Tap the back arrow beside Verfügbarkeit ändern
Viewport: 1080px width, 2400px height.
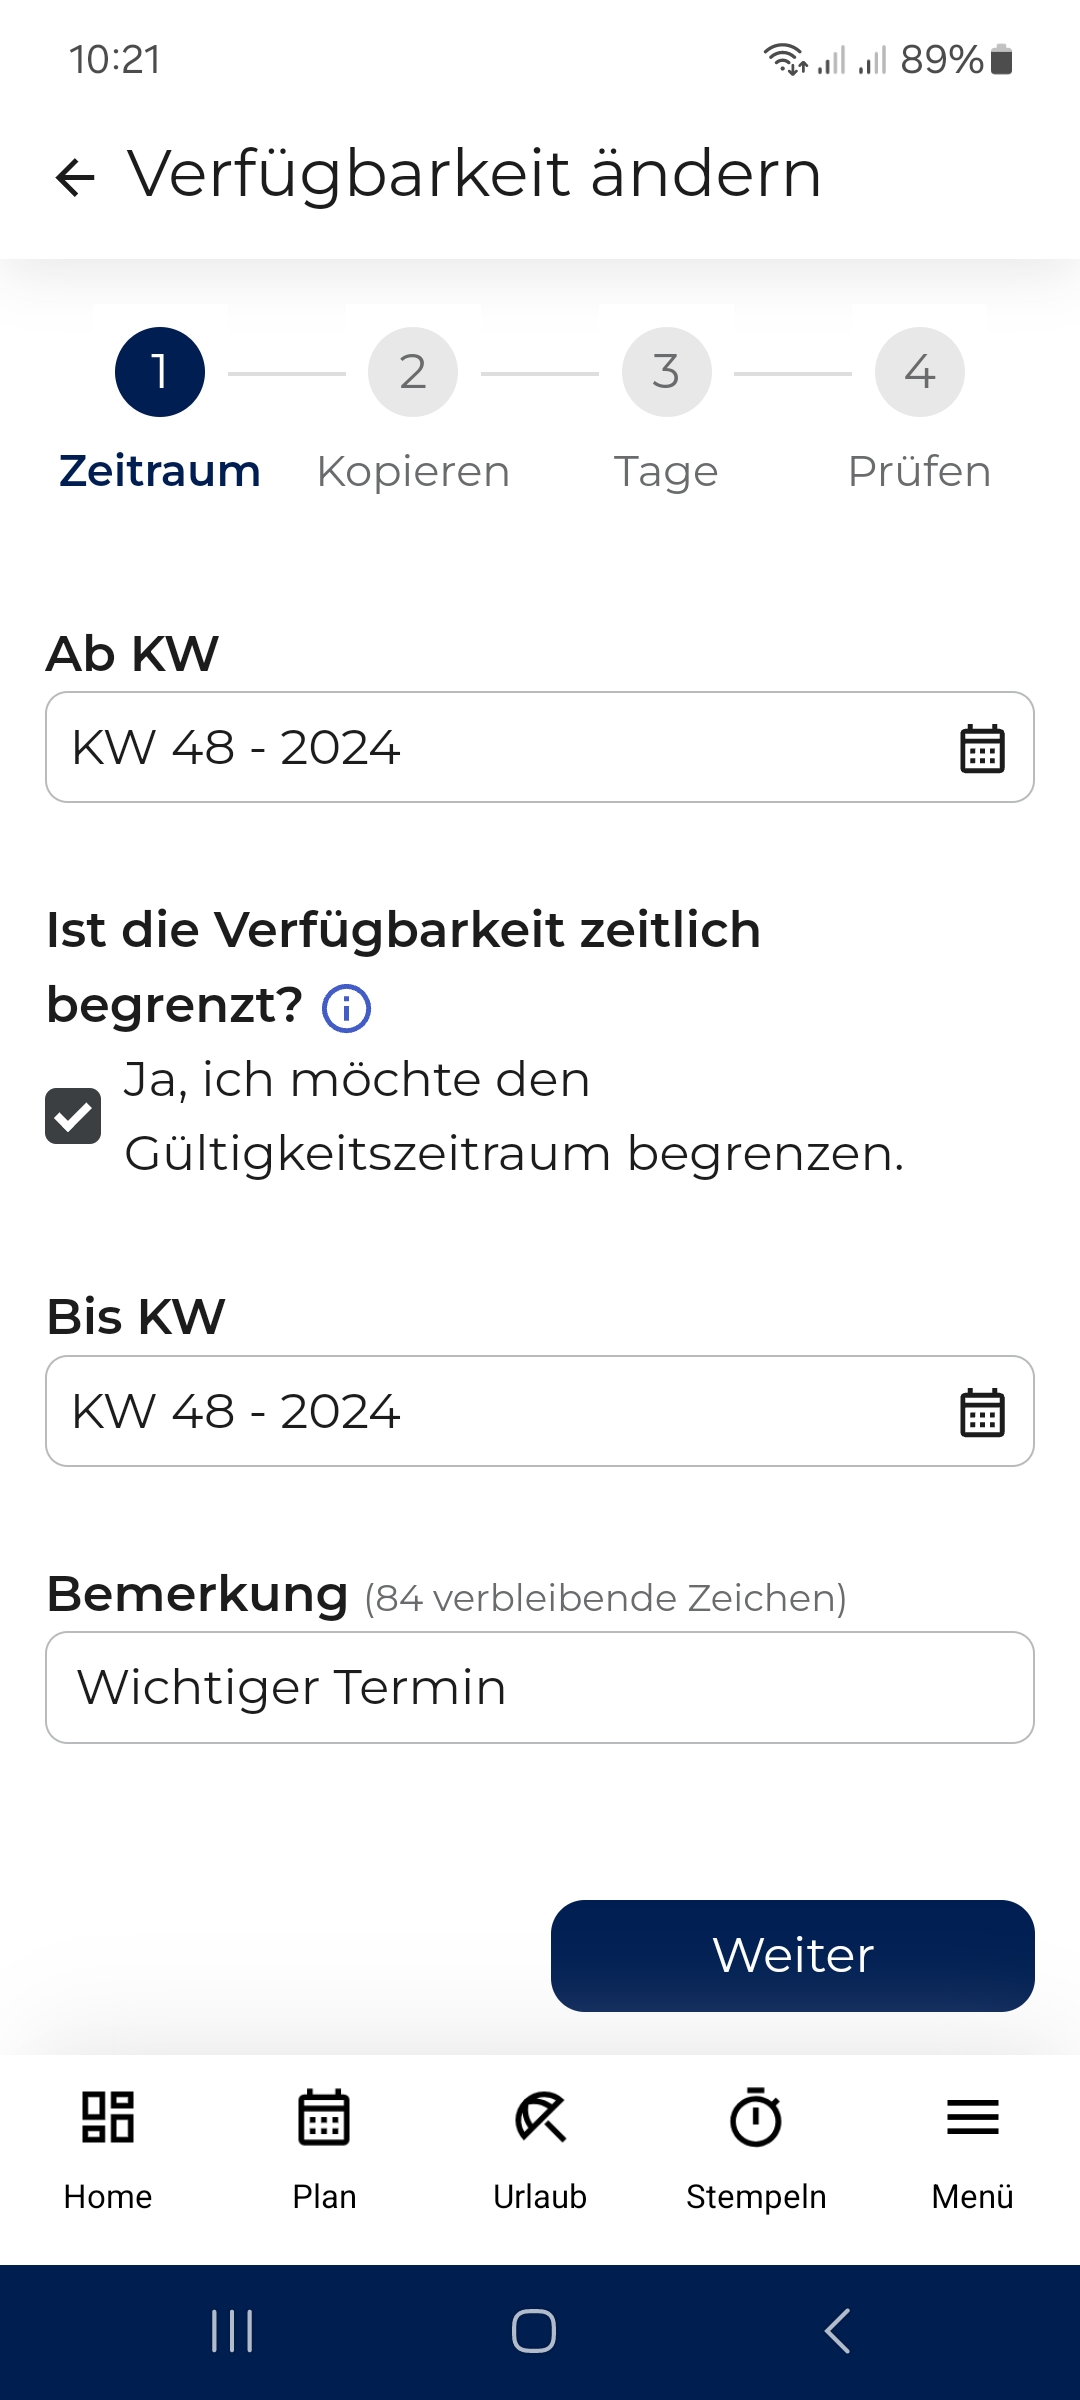coord(75,177)
